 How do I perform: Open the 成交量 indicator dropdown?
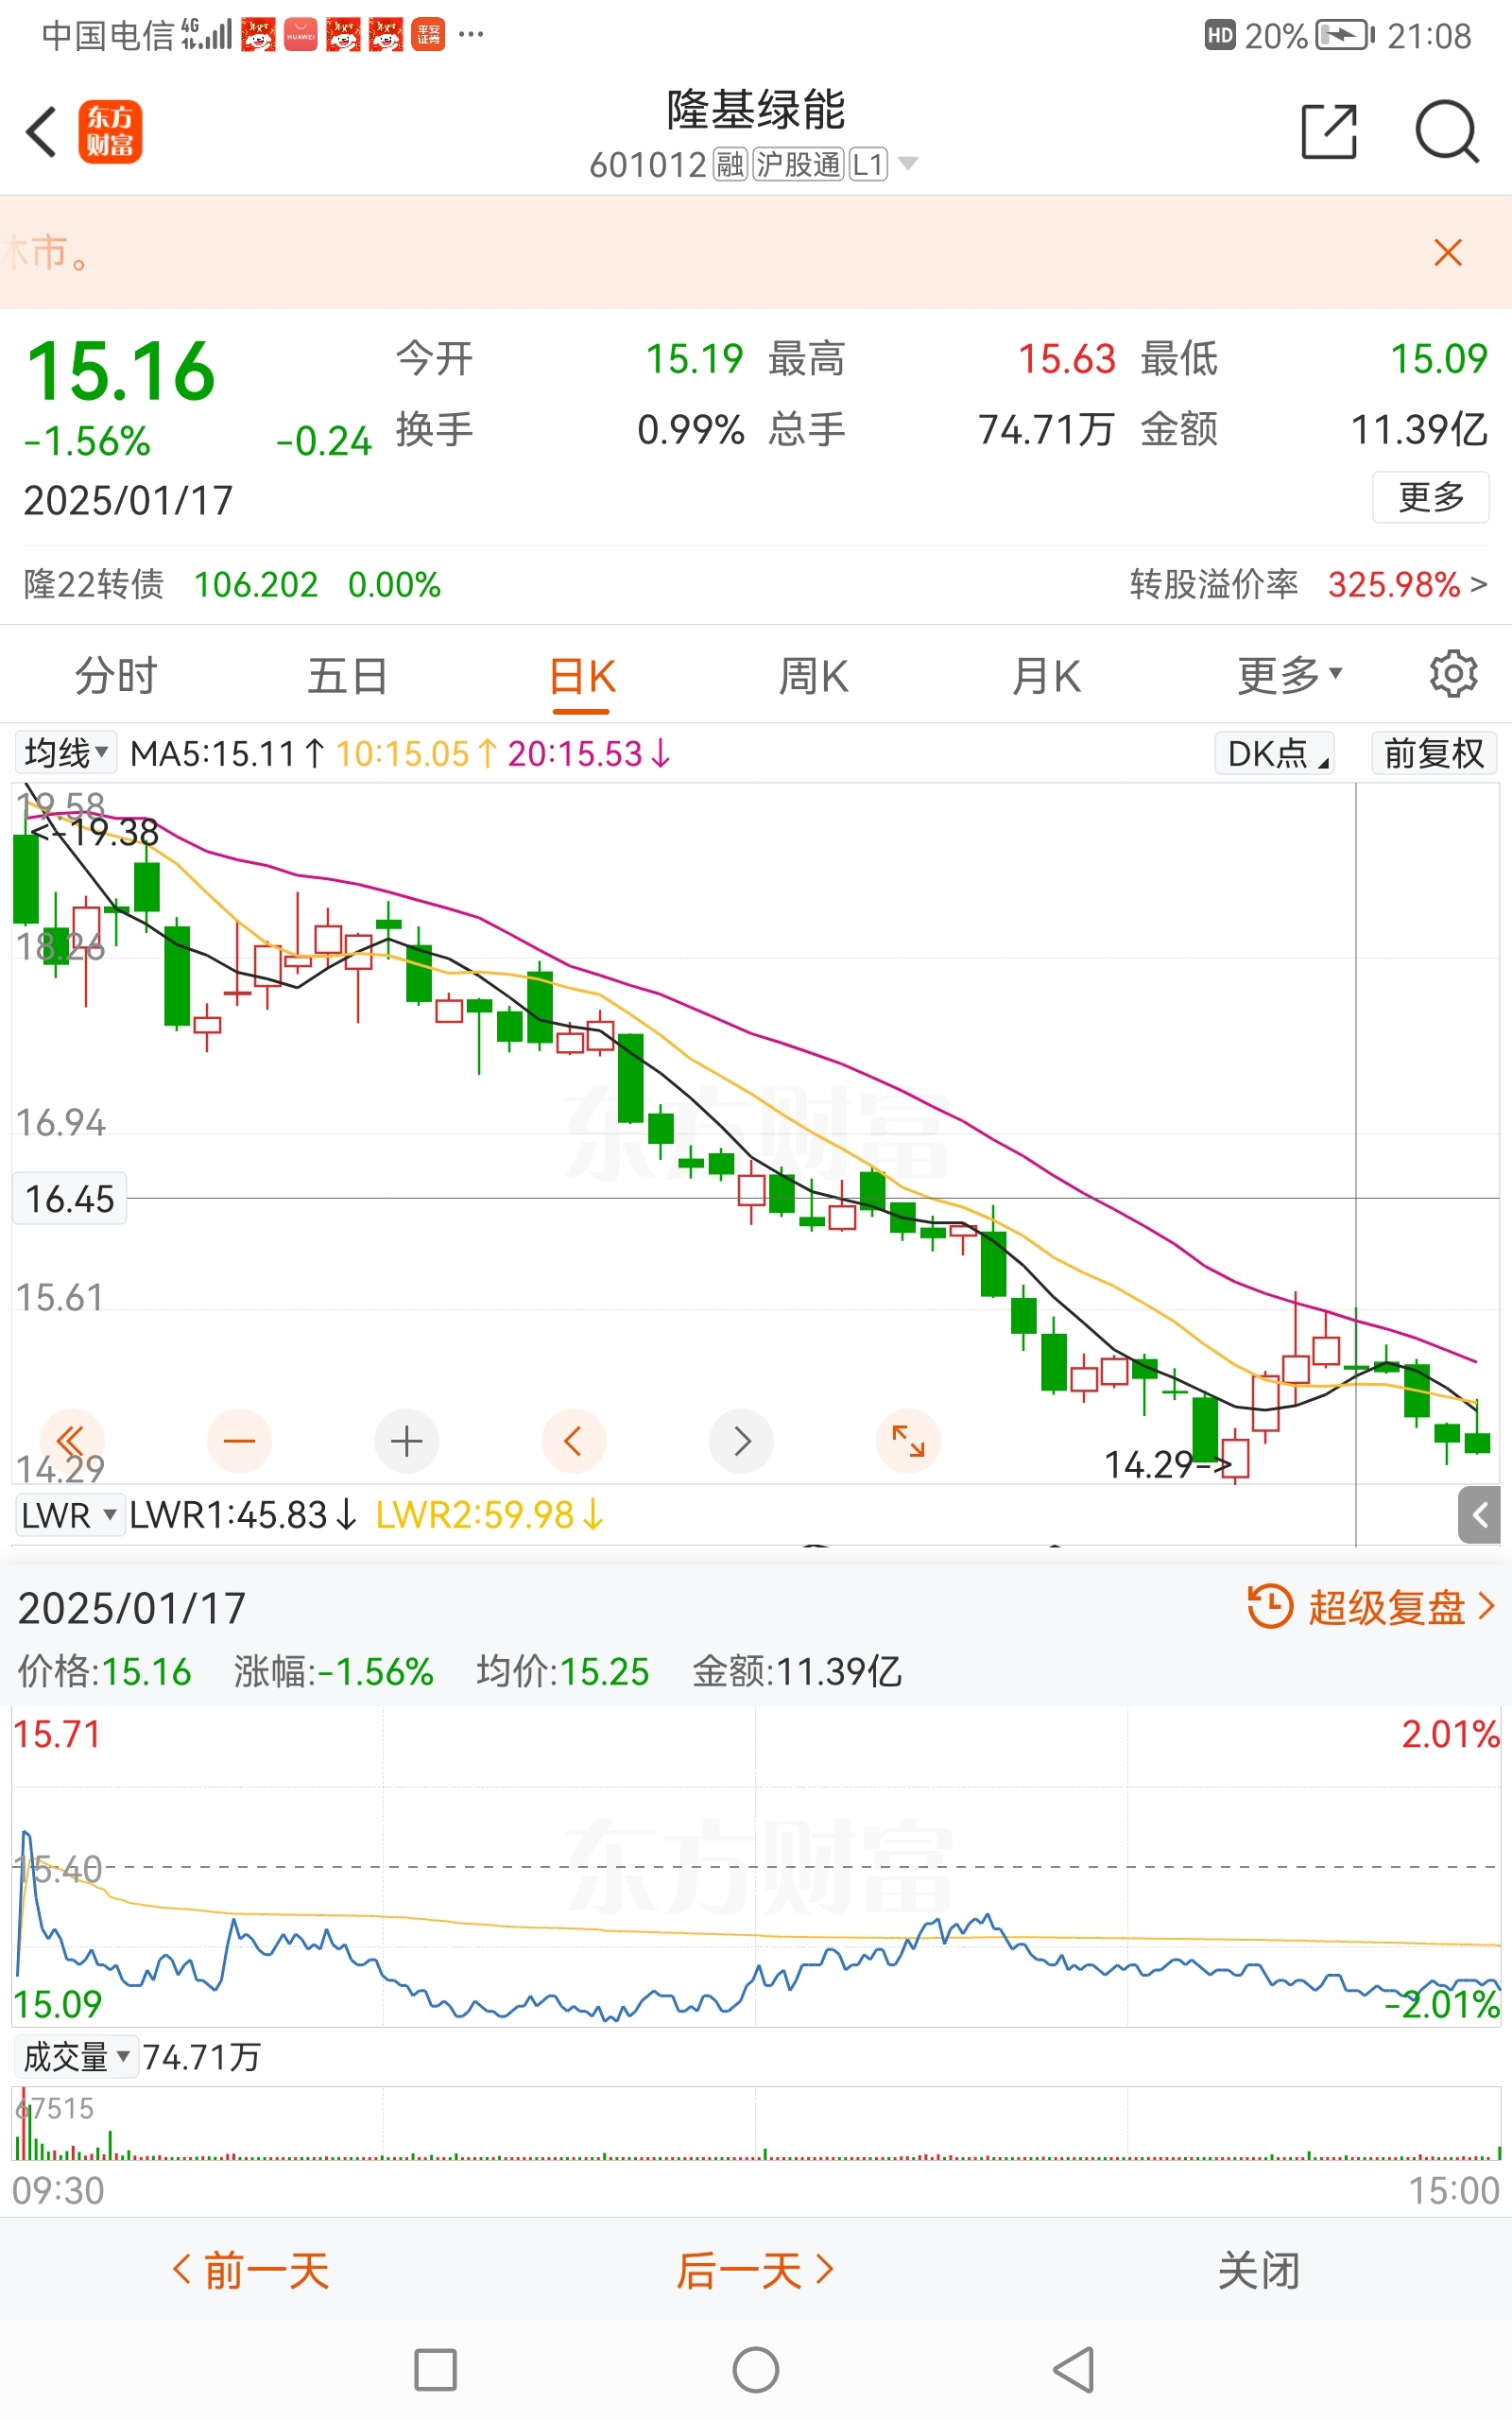tap(76, 2057)
